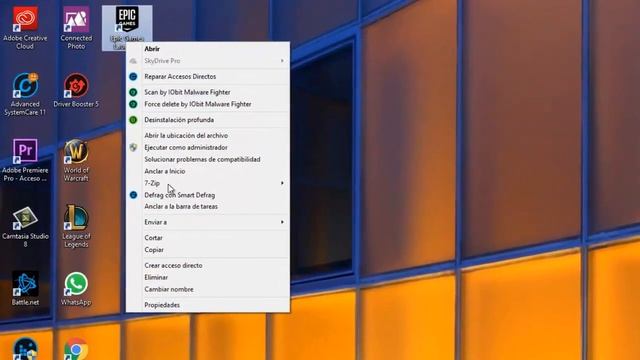Select Advanced SystemCare 11 shortcut
Screen dimensions: 640x360
[25, 94]
